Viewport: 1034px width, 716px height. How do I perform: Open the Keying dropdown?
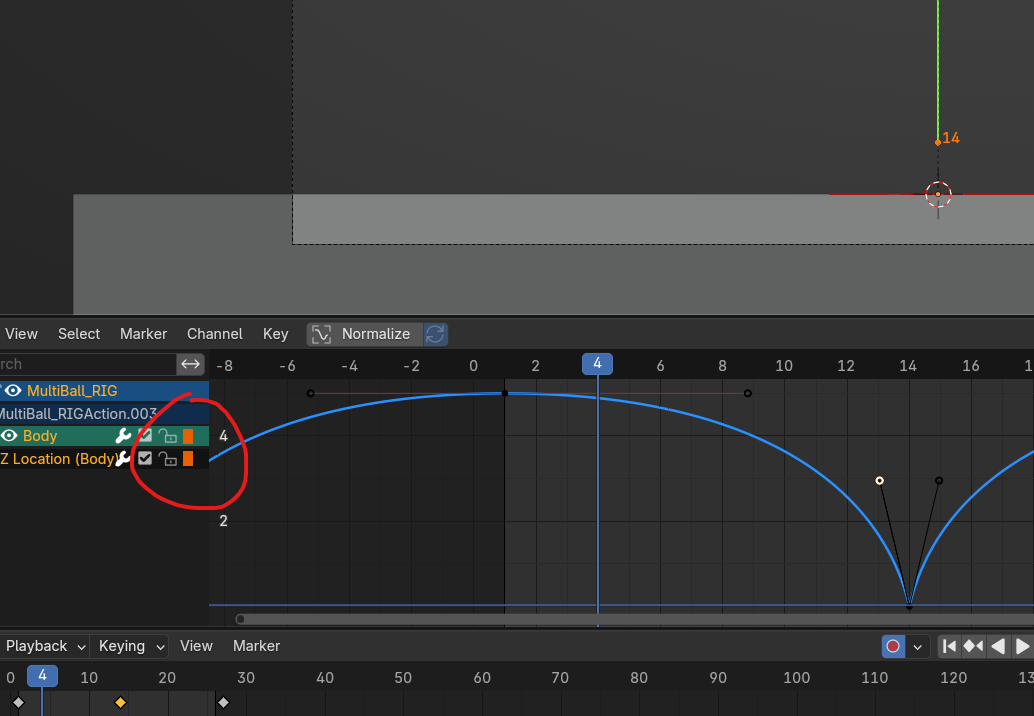[x=131, y=646]
